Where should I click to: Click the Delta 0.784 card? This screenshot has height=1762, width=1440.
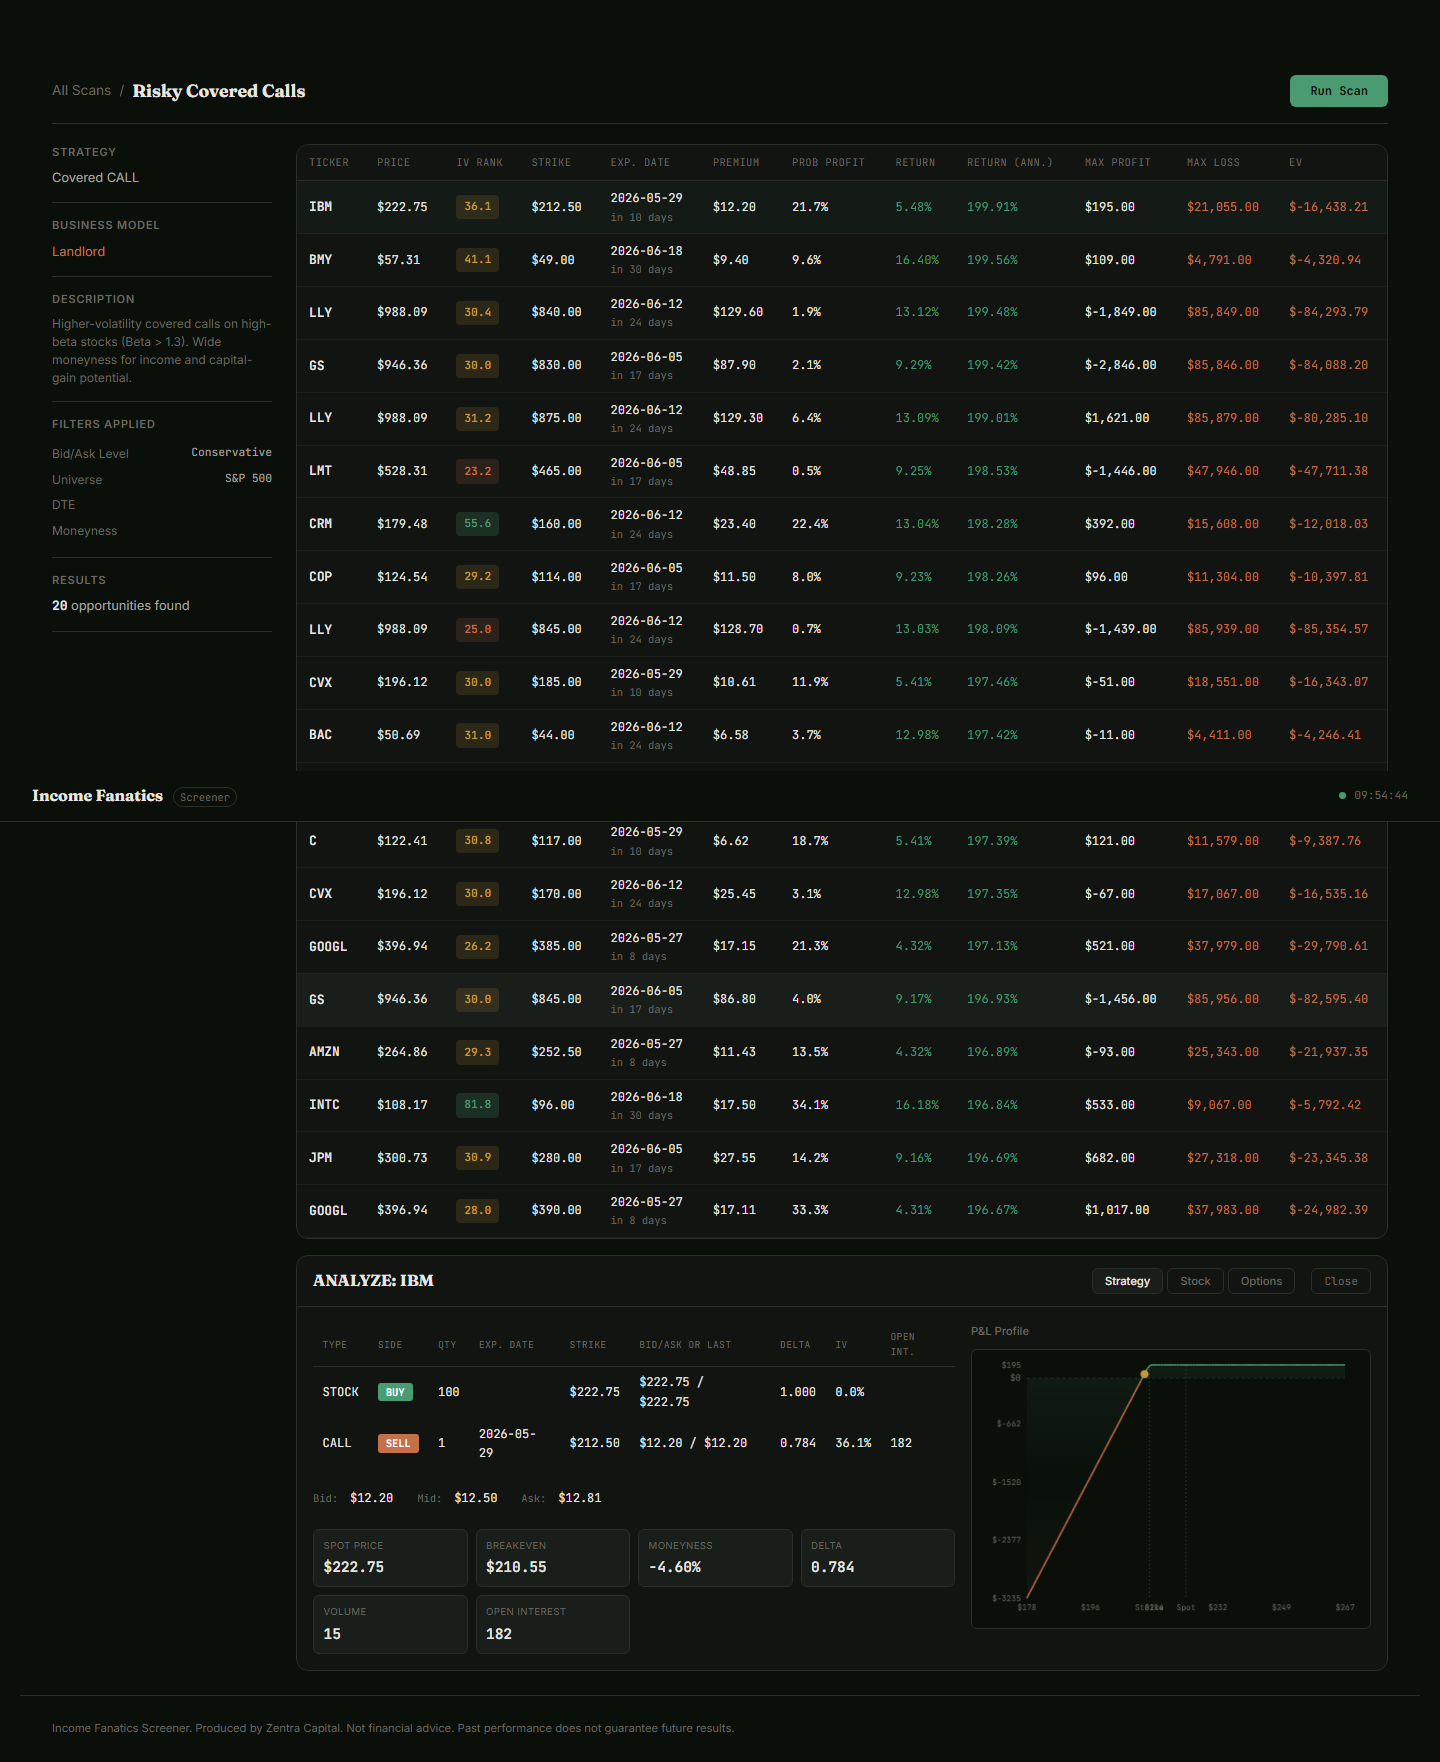coord(878,1558)
